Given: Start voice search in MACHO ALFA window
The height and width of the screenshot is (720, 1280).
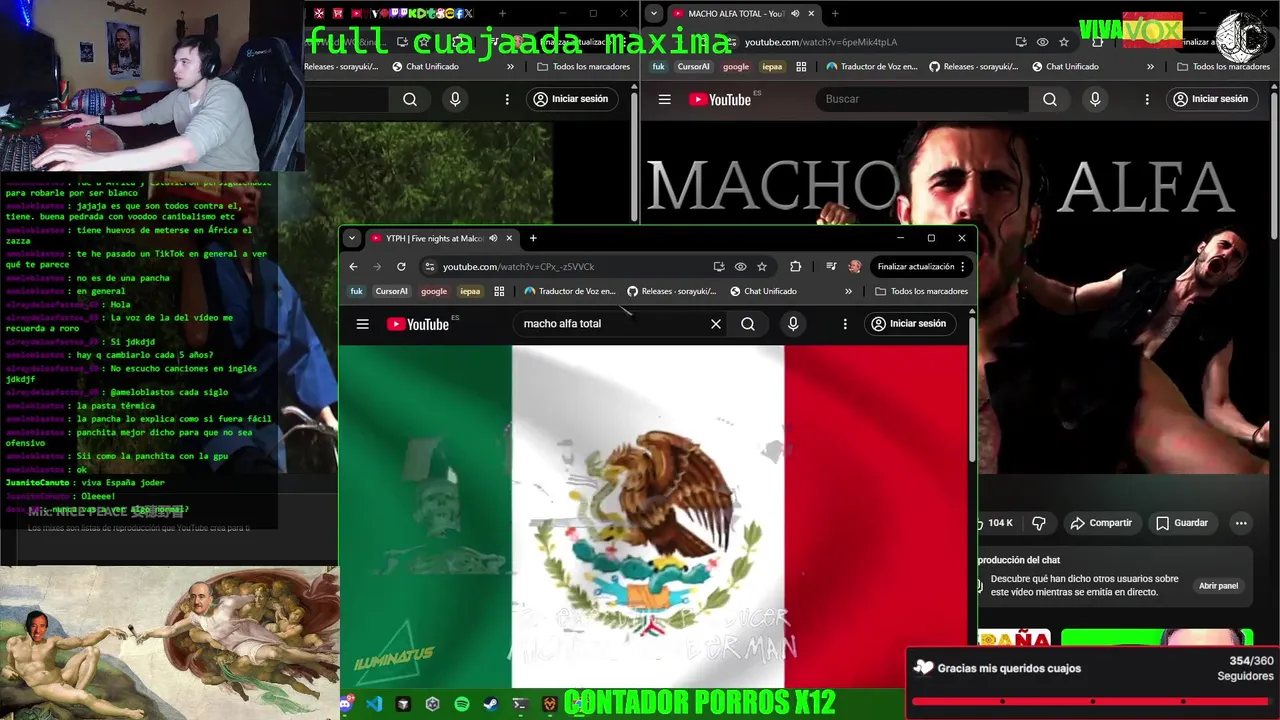Looking at the screenshot, I should pyautogui.click(x=1095, y=99).
